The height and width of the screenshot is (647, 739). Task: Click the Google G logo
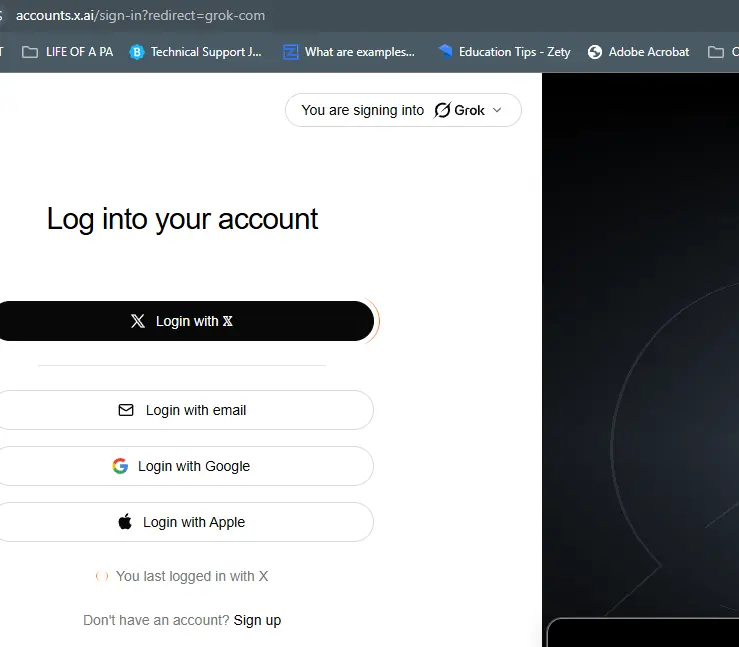[x=120, y=466]
